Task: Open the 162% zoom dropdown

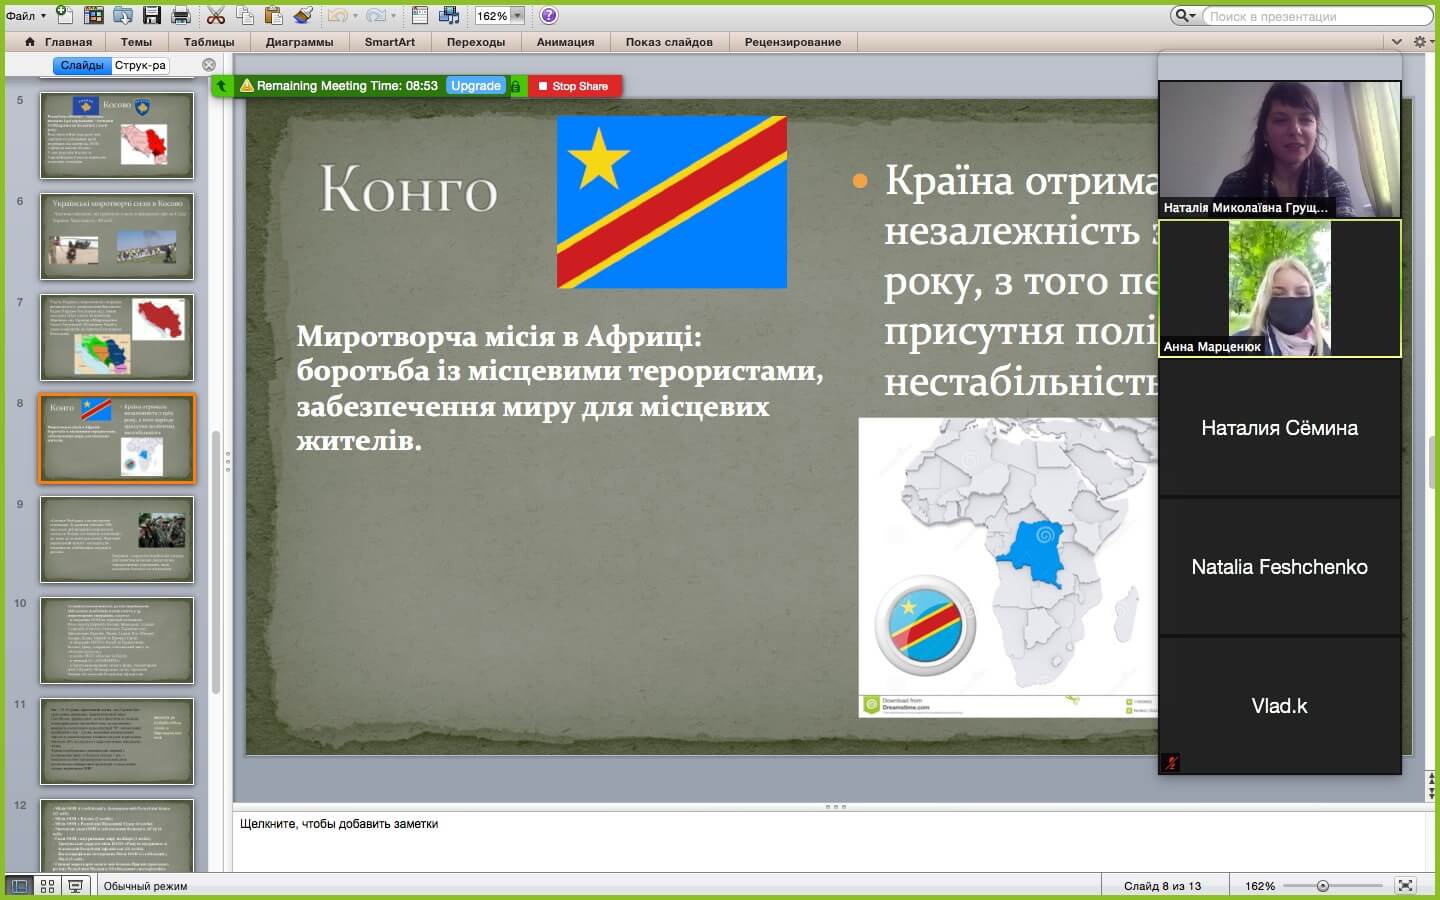Action: point(517,16)
